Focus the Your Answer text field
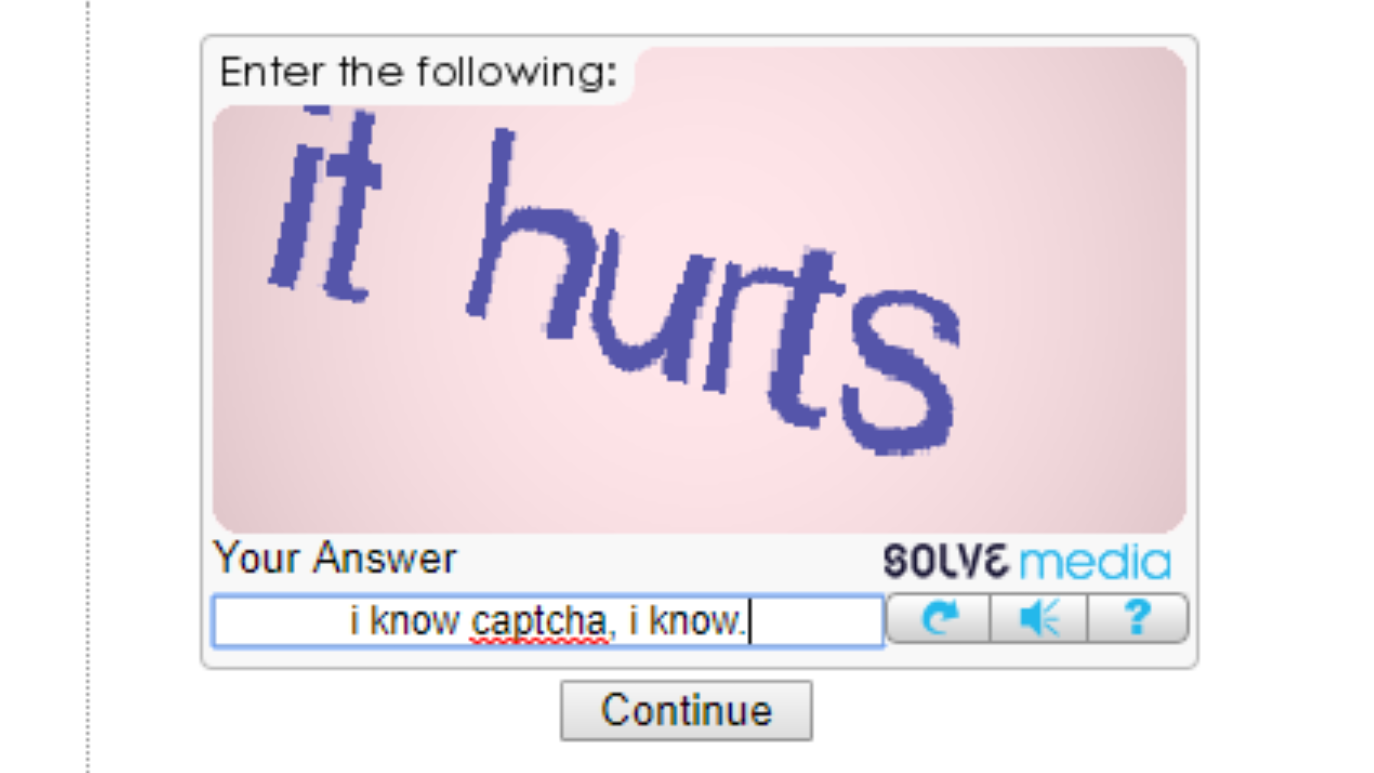This screenshot has height=773, width=1374. point(548,621)
